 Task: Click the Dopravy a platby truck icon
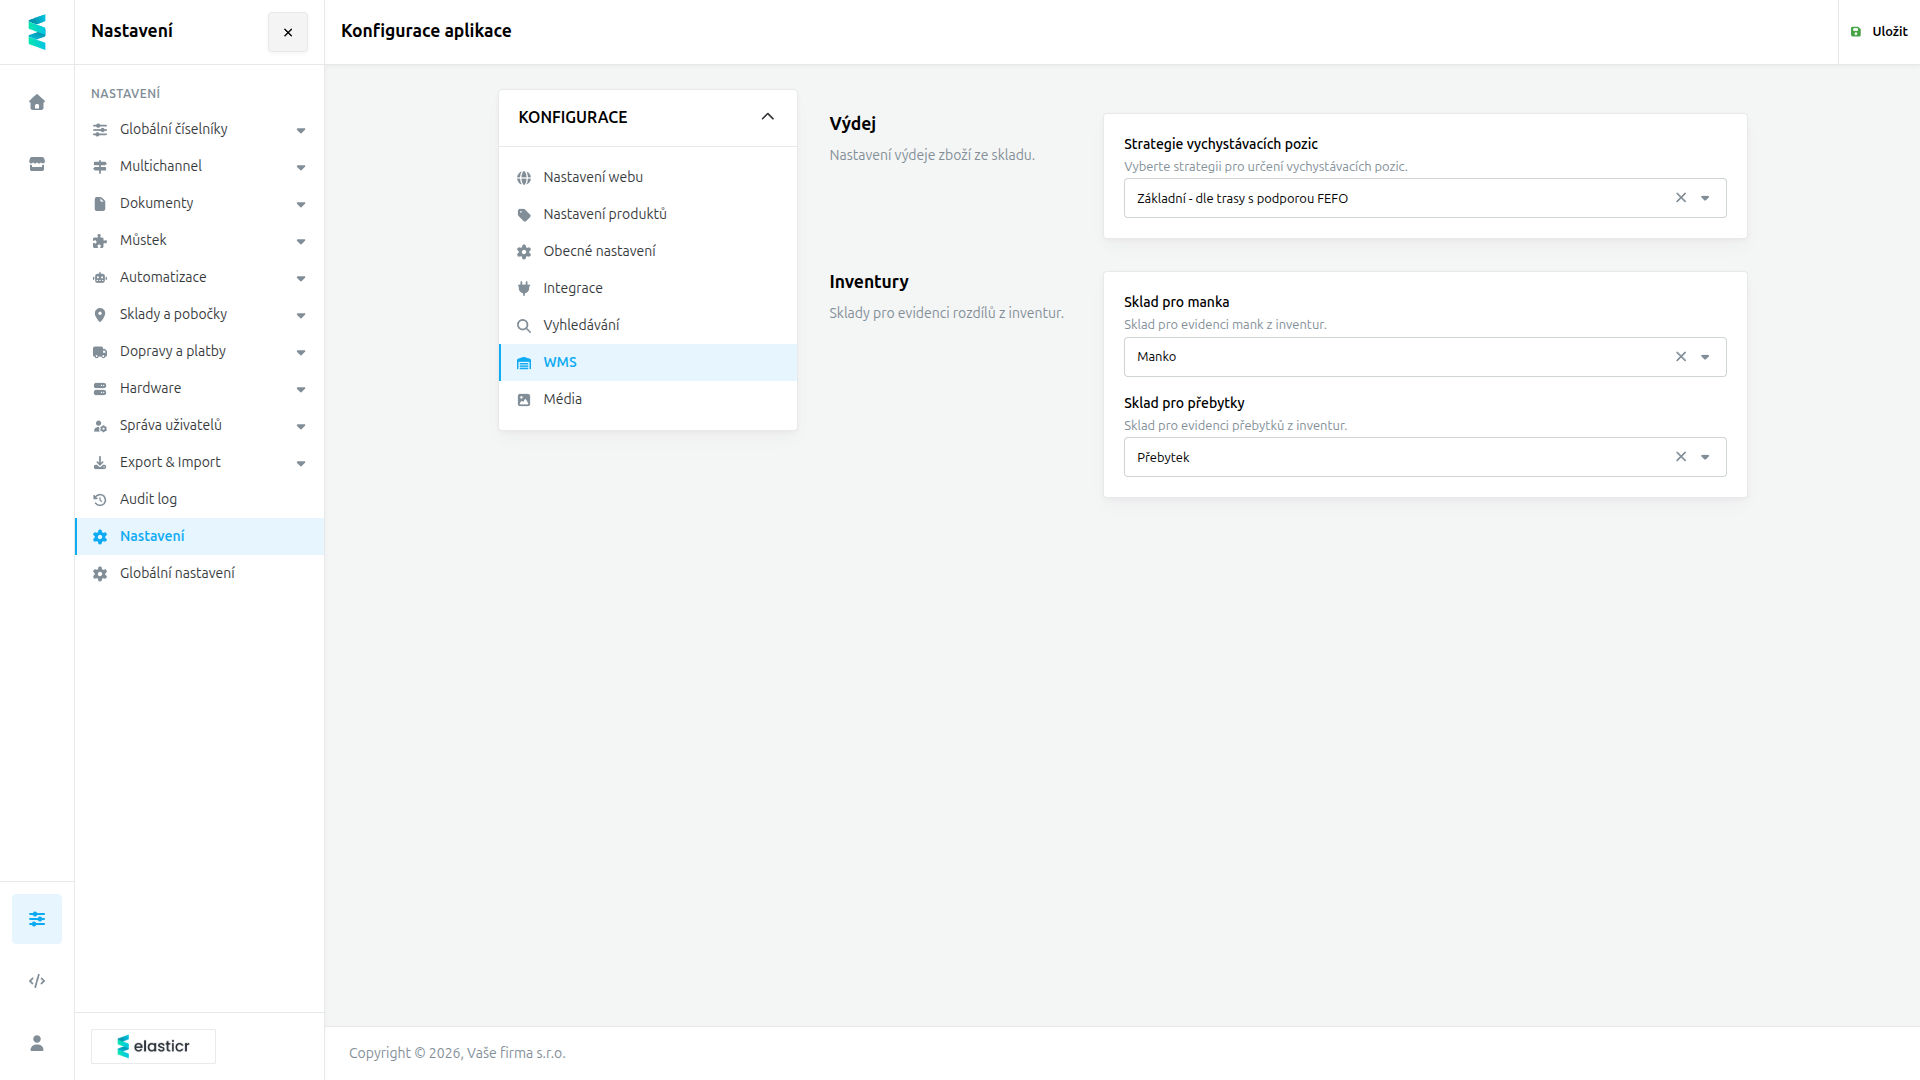tap(100, 352)
